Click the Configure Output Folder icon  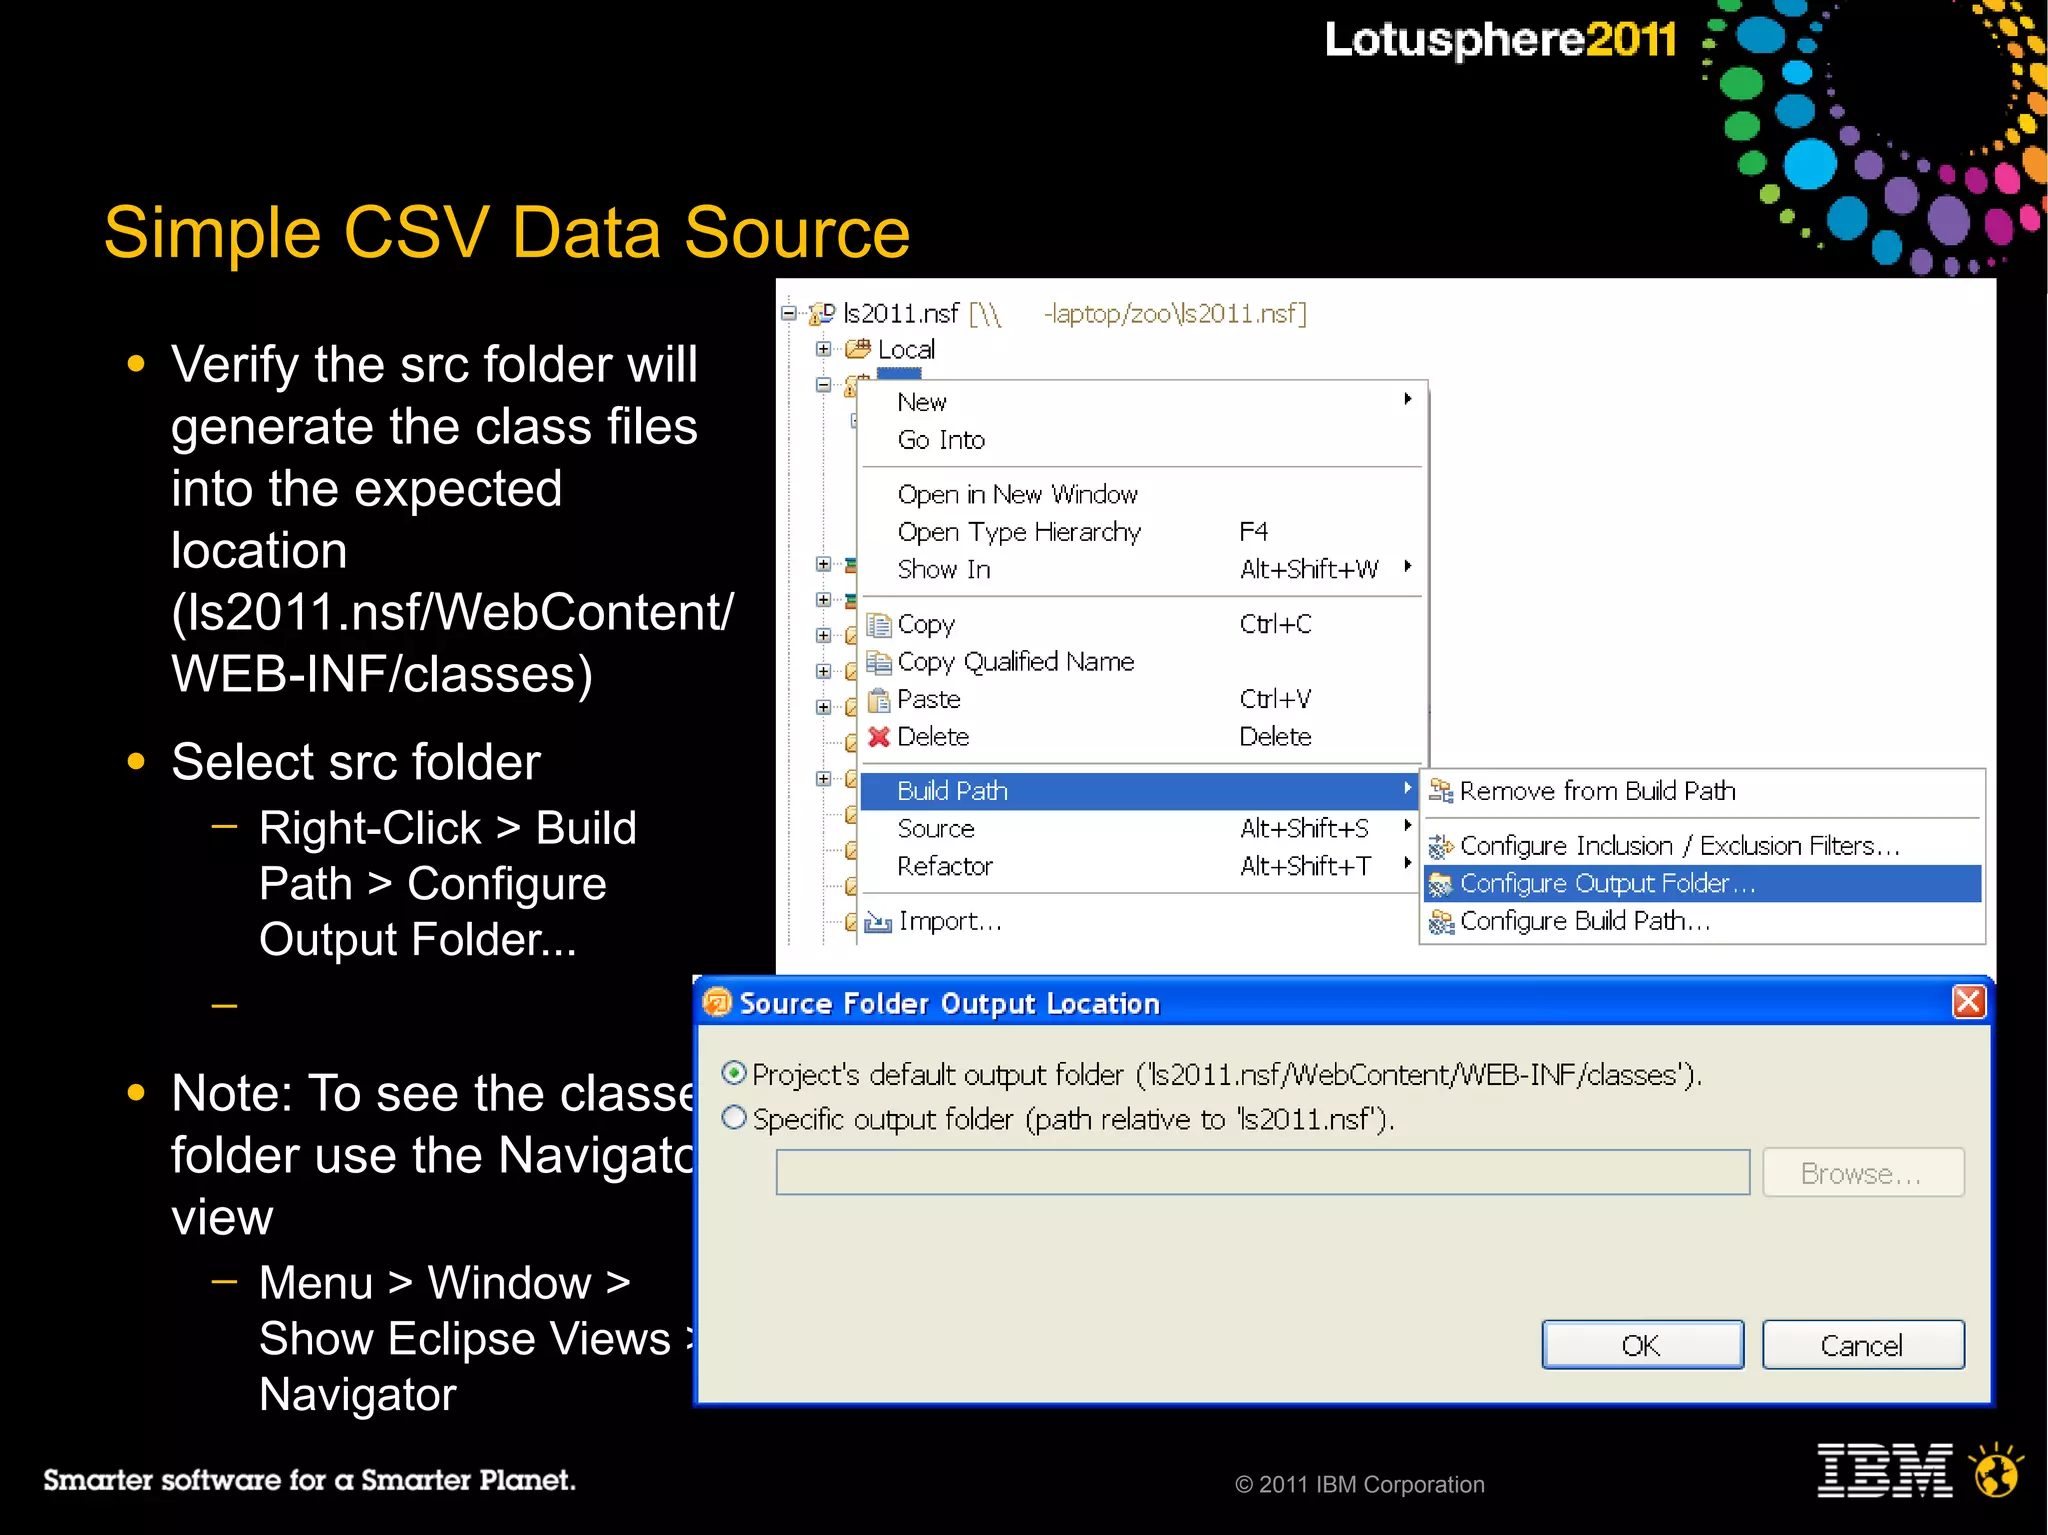(x=1441, y=884)
